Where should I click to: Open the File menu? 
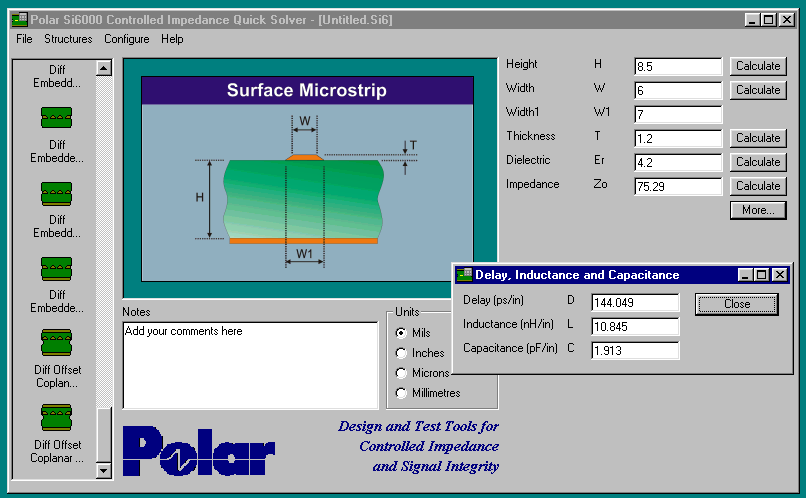pos(24,39)
